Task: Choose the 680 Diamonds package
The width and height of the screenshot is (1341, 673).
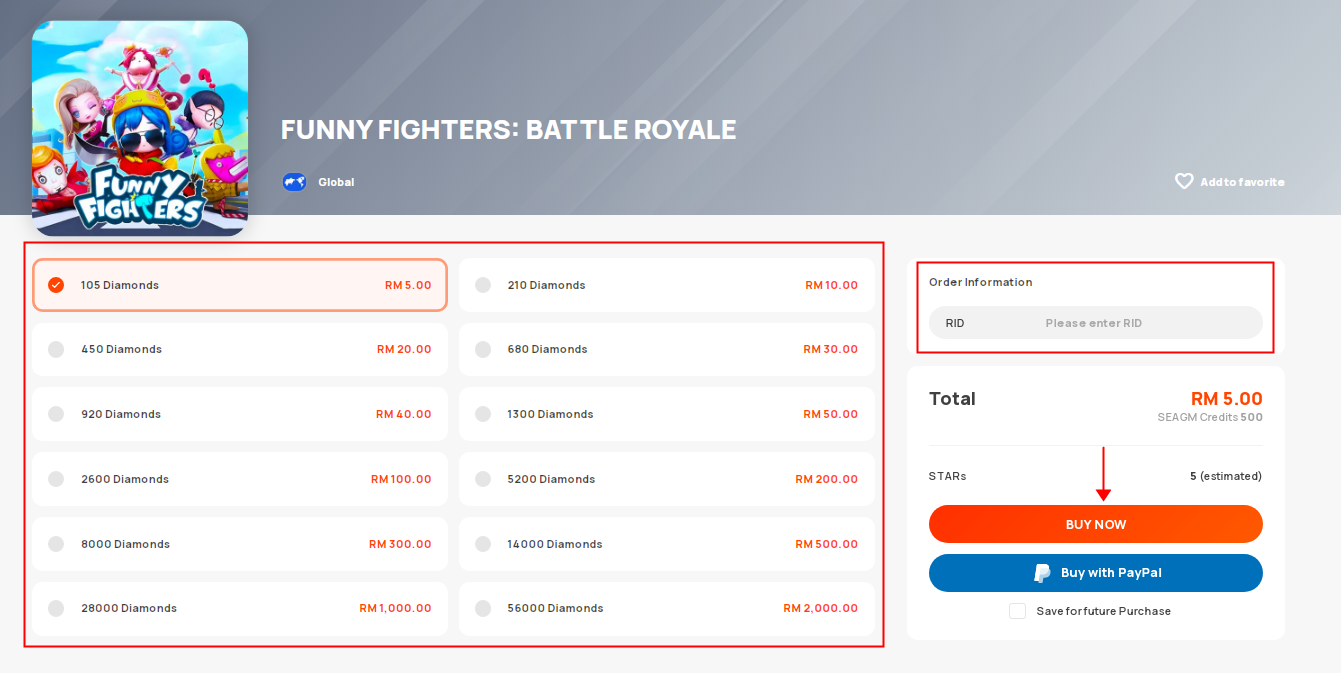Action: tap(667, 349)
